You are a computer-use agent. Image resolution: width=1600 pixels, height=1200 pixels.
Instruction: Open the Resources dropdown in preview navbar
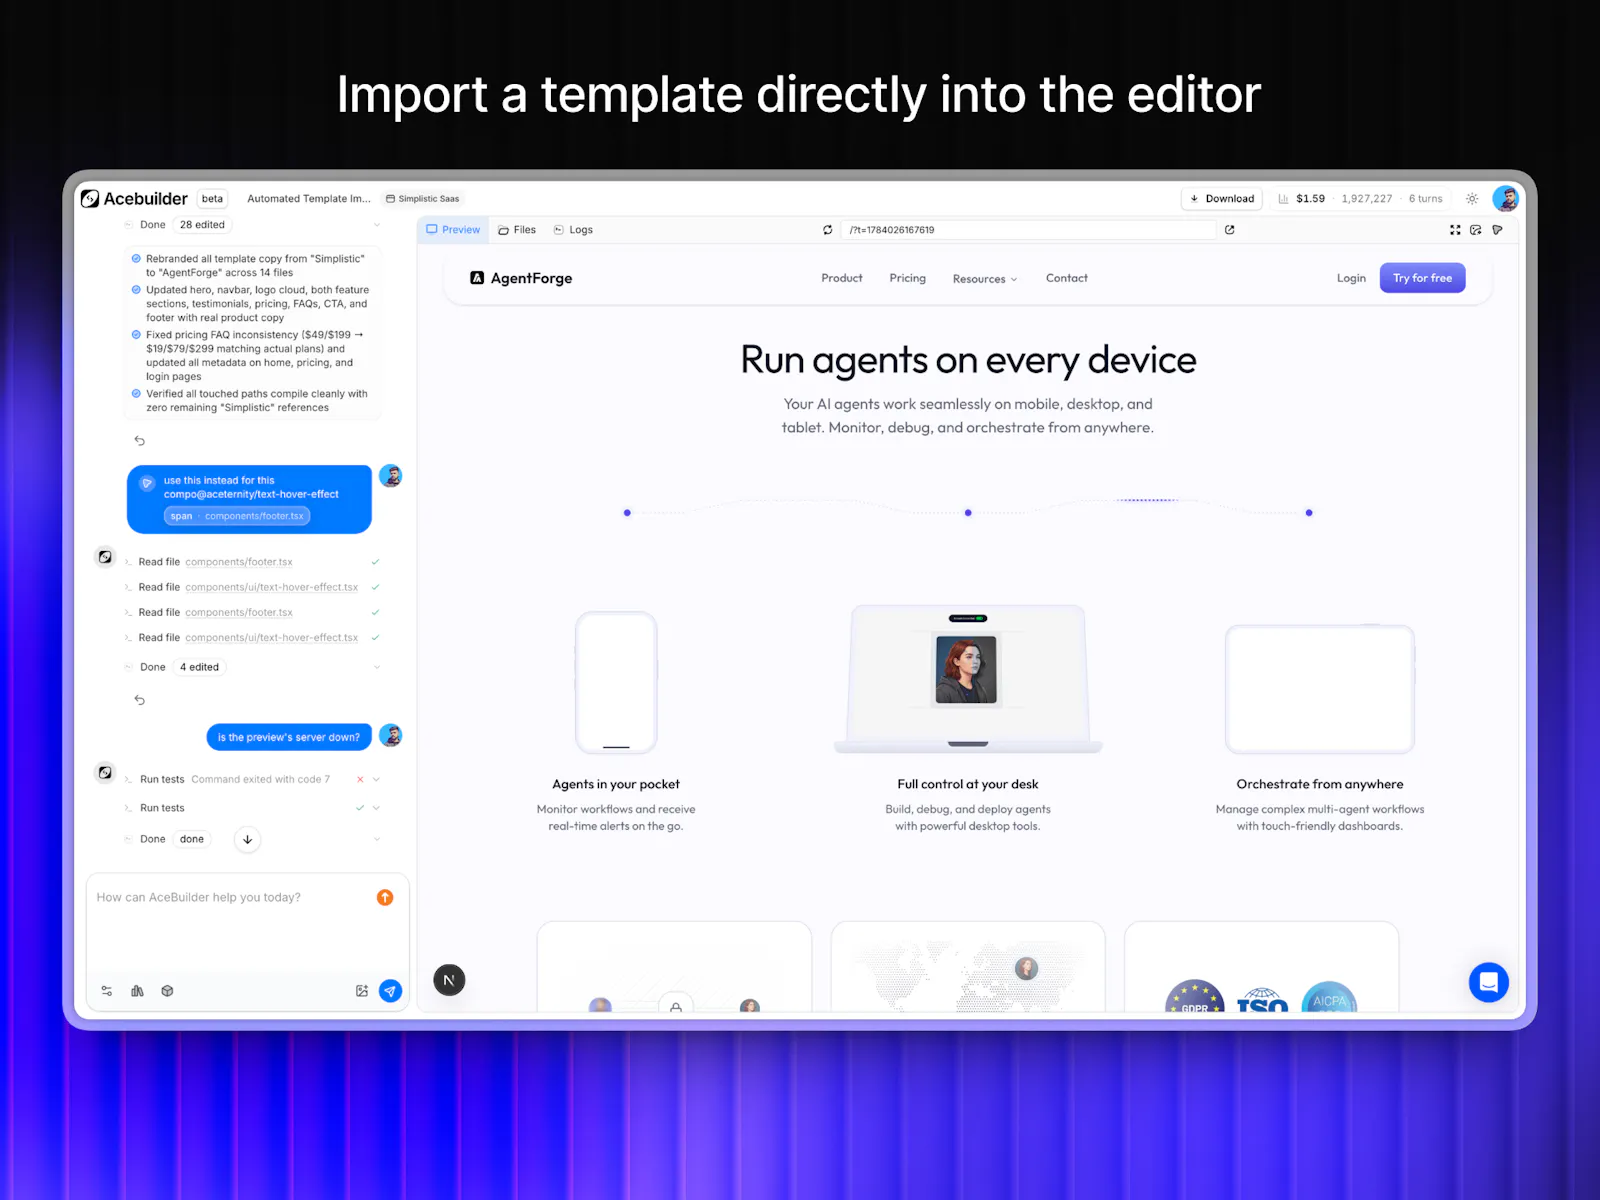click(985, 279)
